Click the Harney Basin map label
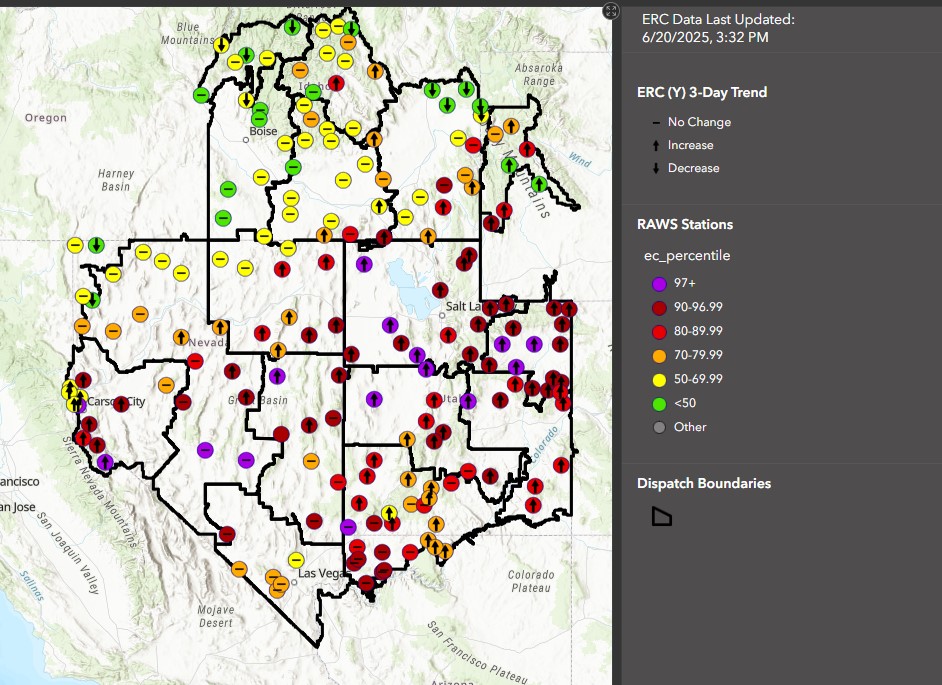This screenshot has width=942, height=685. coord(116,180)
